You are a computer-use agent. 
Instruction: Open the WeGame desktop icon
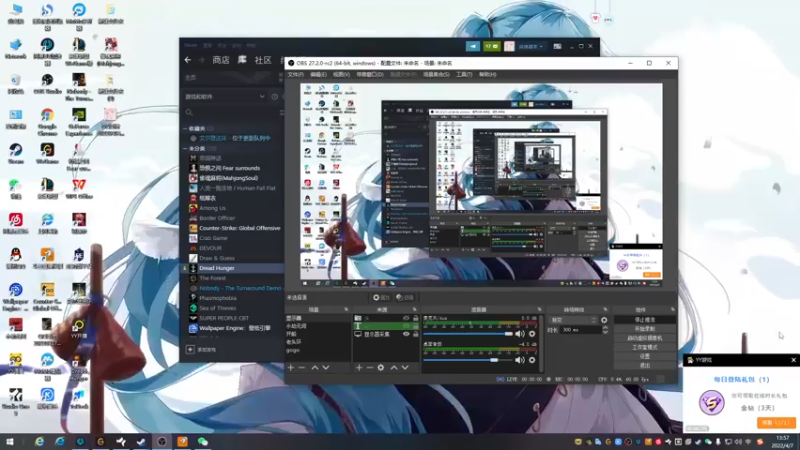click(x=47, y=154)
